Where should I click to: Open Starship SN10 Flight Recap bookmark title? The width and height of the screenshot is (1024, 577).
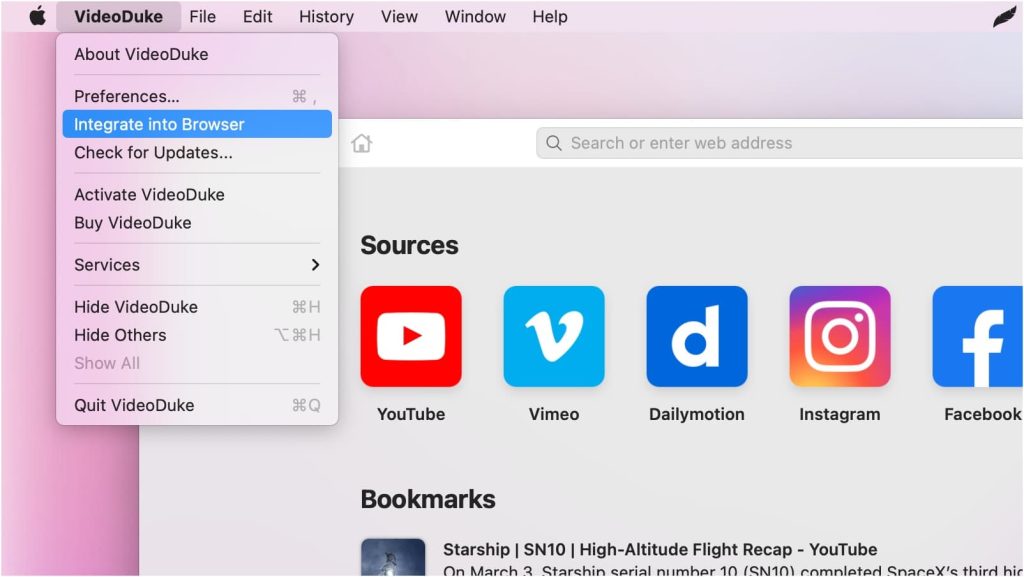pos(660,549)
